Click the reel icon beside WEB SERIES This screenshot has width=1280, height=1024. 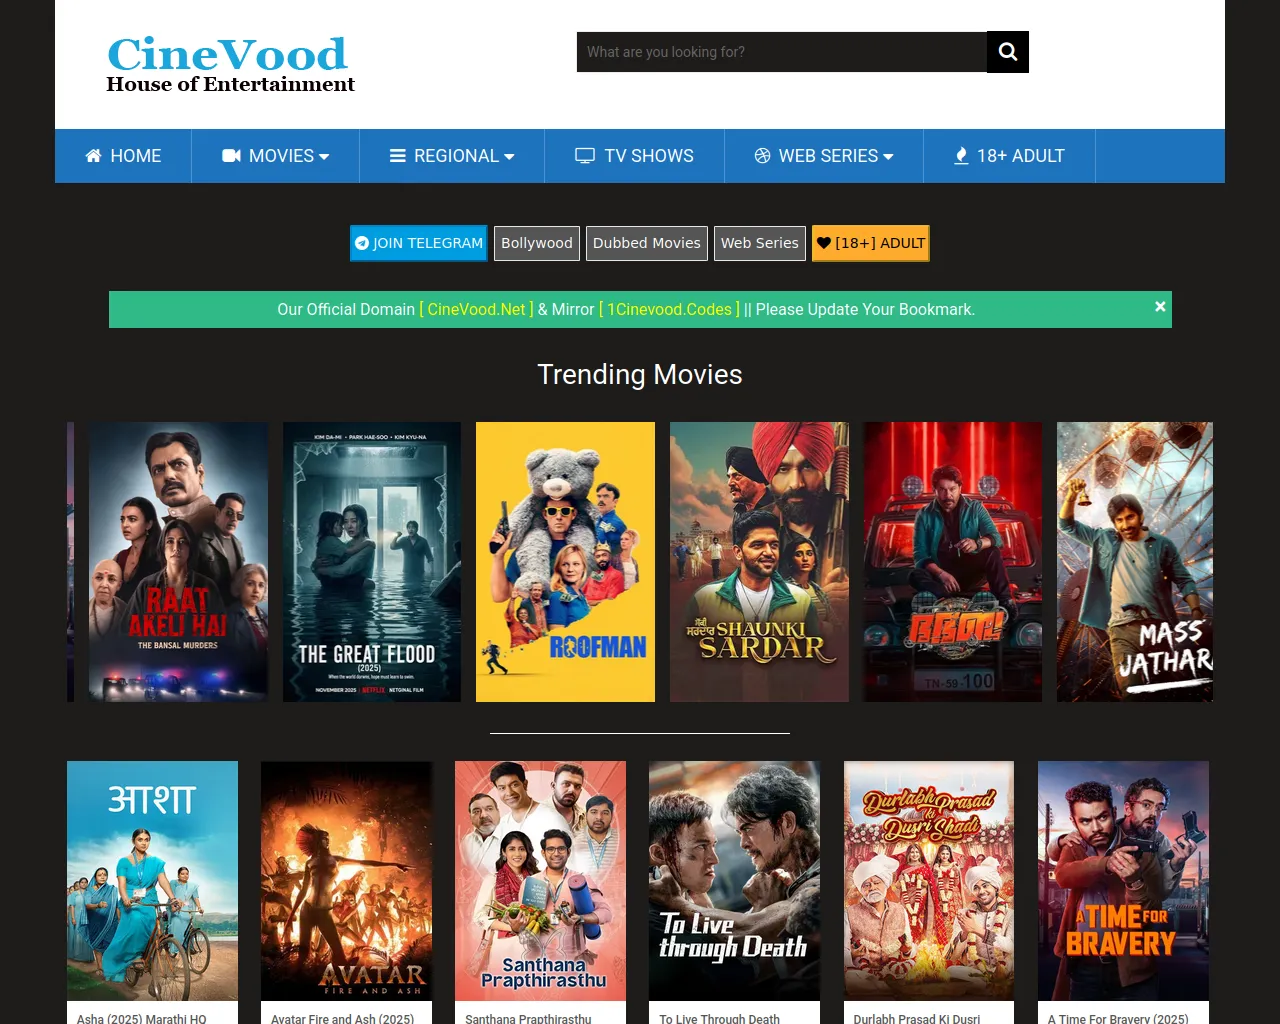coord(762,156)
